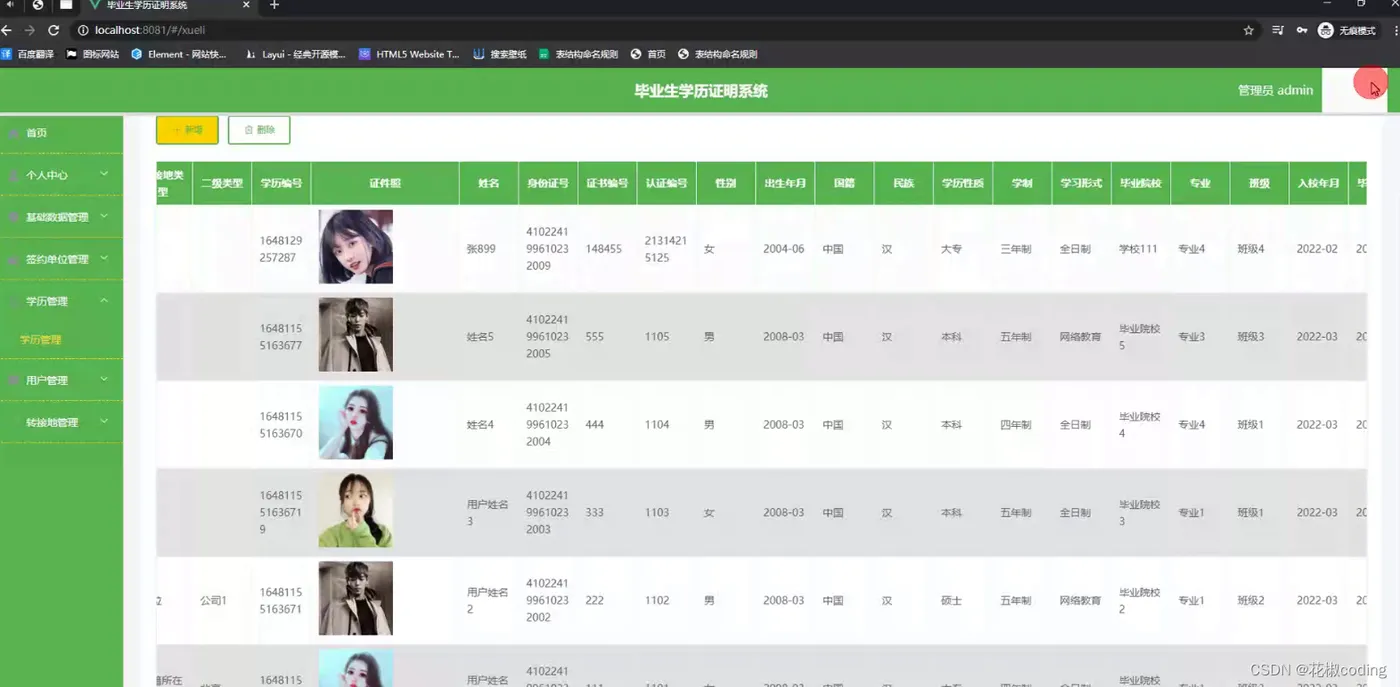Open the ID photo of 用户姓名3
This screenshot has width=1400, height=687.
356,511
